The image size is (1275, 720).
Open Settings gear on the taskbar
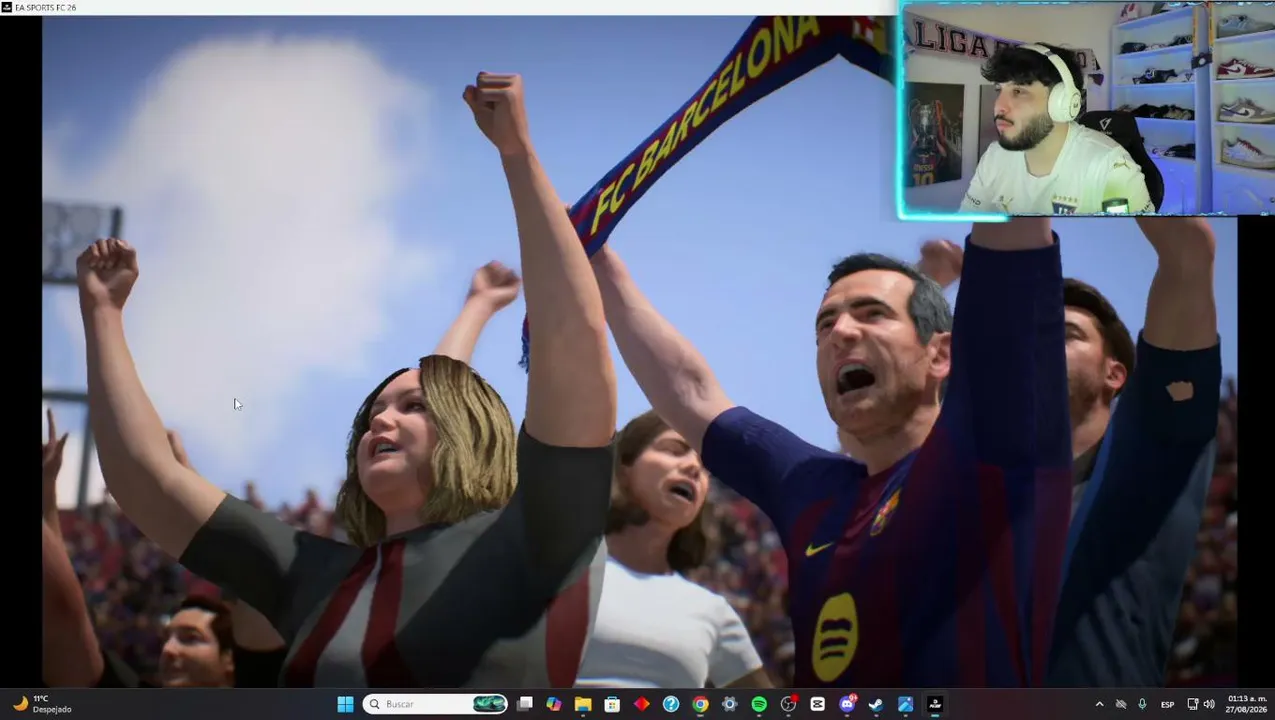click(x=729, y=704)
